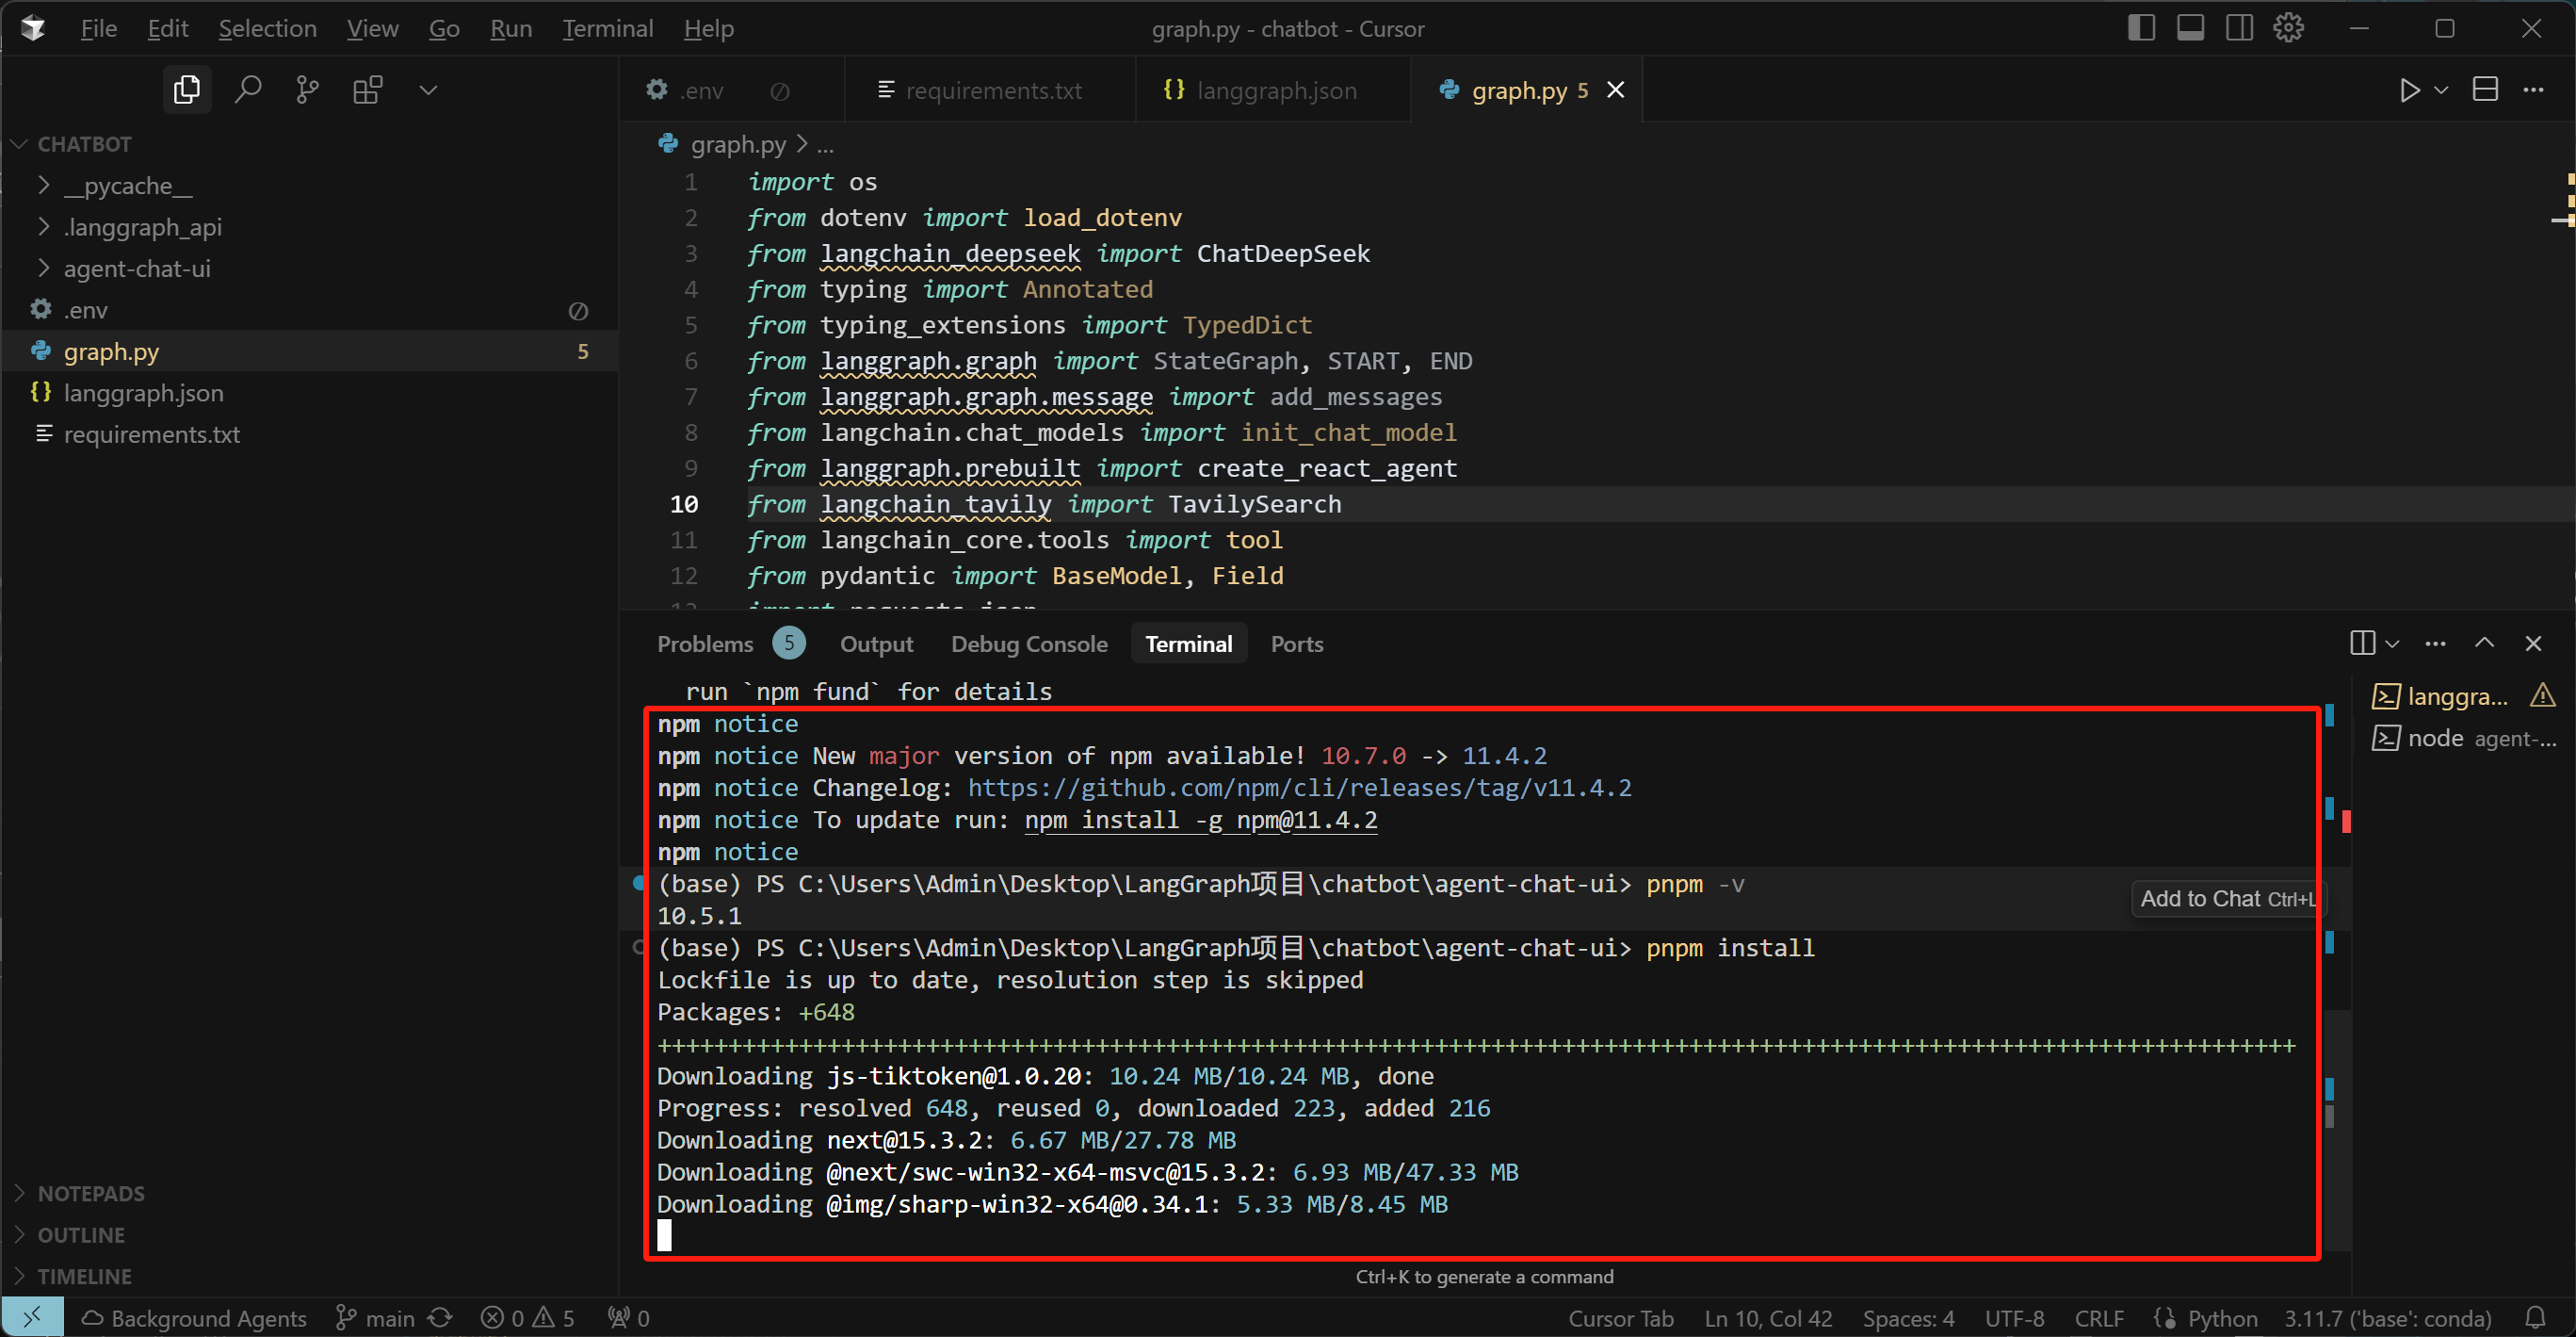
Task: Maximize the panel size chevron
Action: click(x=2484, y=643)
